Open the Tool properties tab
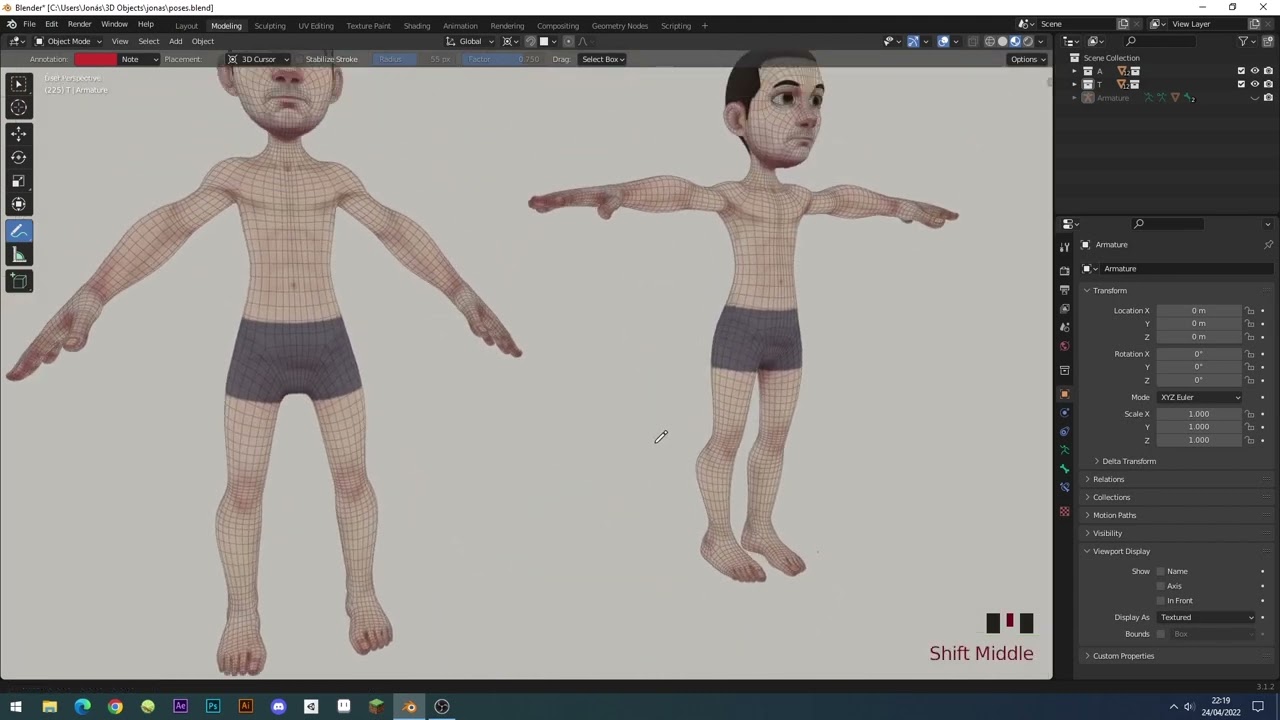The width and height of the screenshot is (1280, 720). pyautogui.click(x=1064, y=246)
